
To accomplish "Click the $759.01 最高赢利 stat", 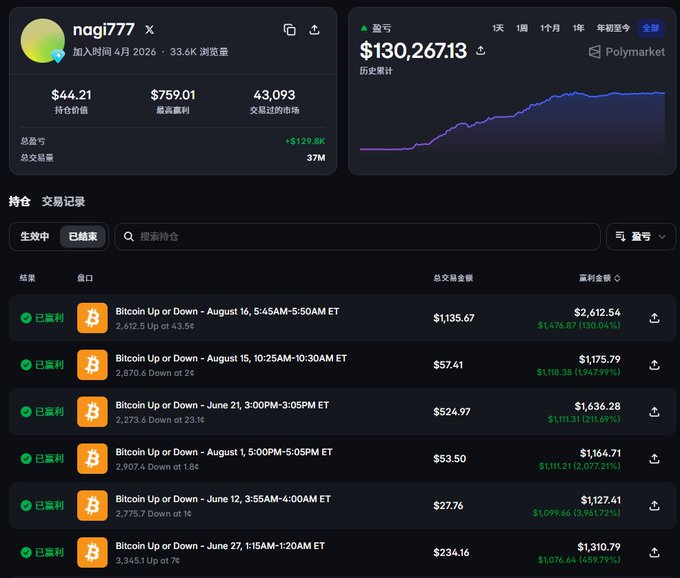I will (x=173, y=101).
